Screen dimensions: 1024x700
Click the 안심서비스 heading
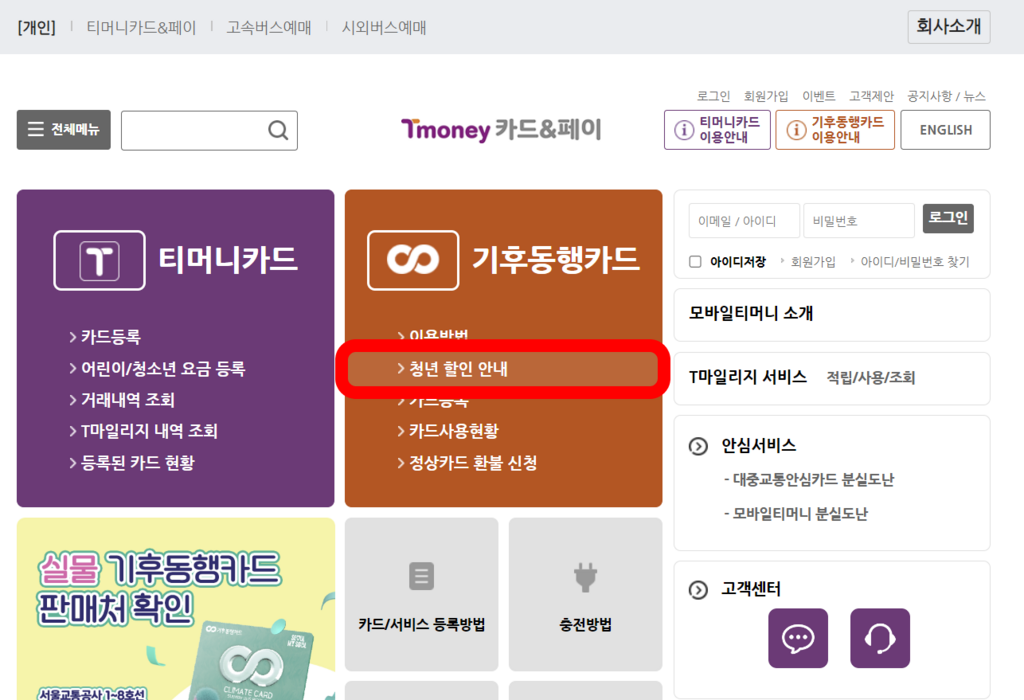click(759, 446)
